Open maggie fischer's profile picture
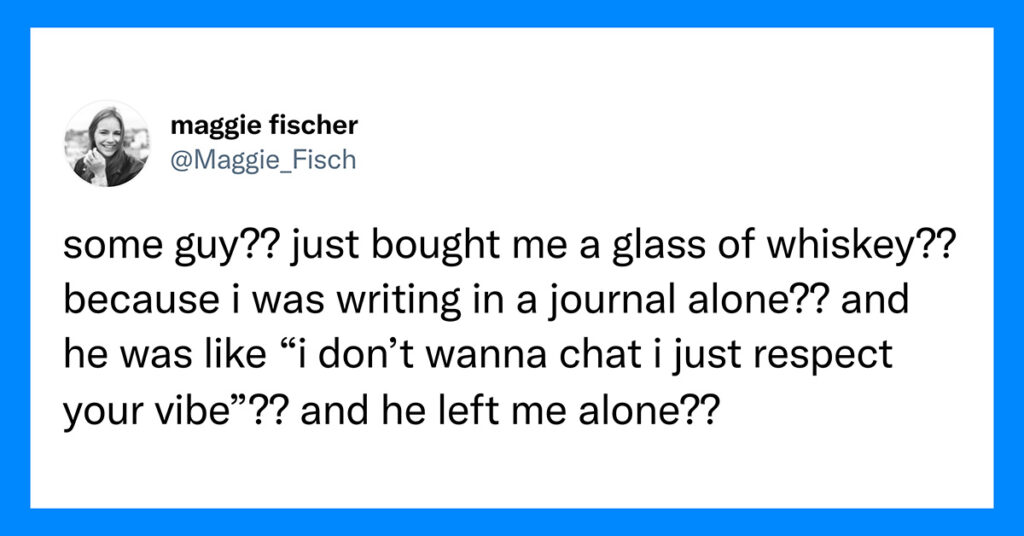Viewport: 1024px width, 536px height. [x=107, y=144]
